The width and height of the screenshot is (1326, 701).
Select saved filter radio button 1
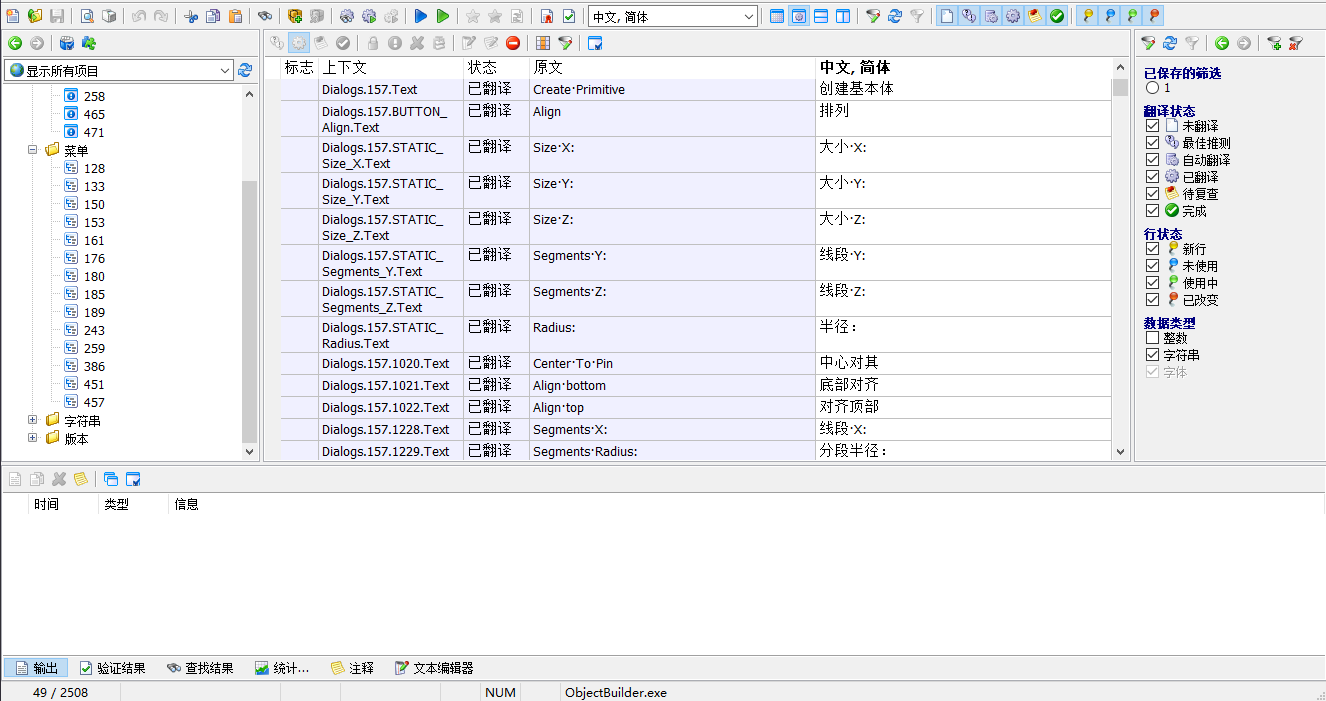coord(1152,88)
